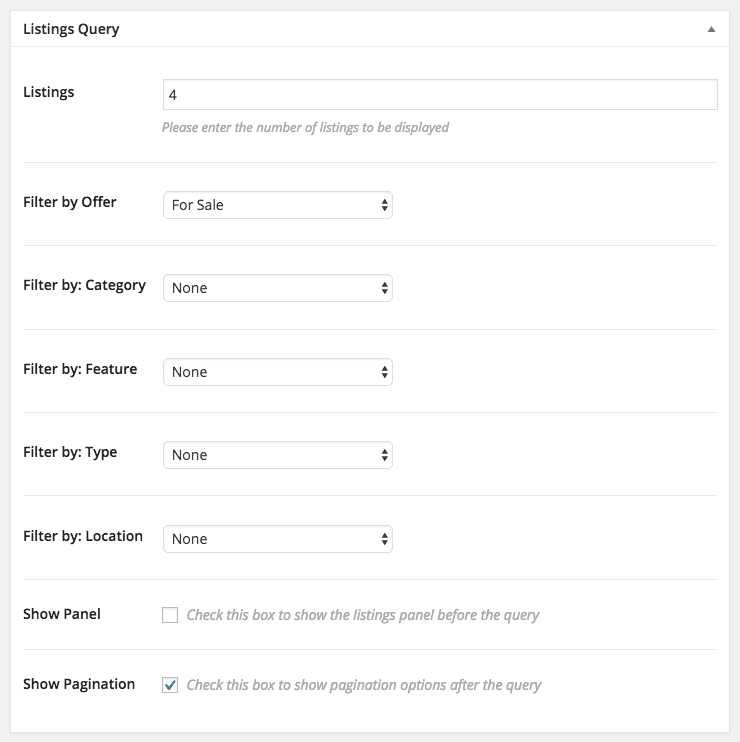Uncheck the Show Pagination checkbox
740x742 pixels.
point(170,685)
